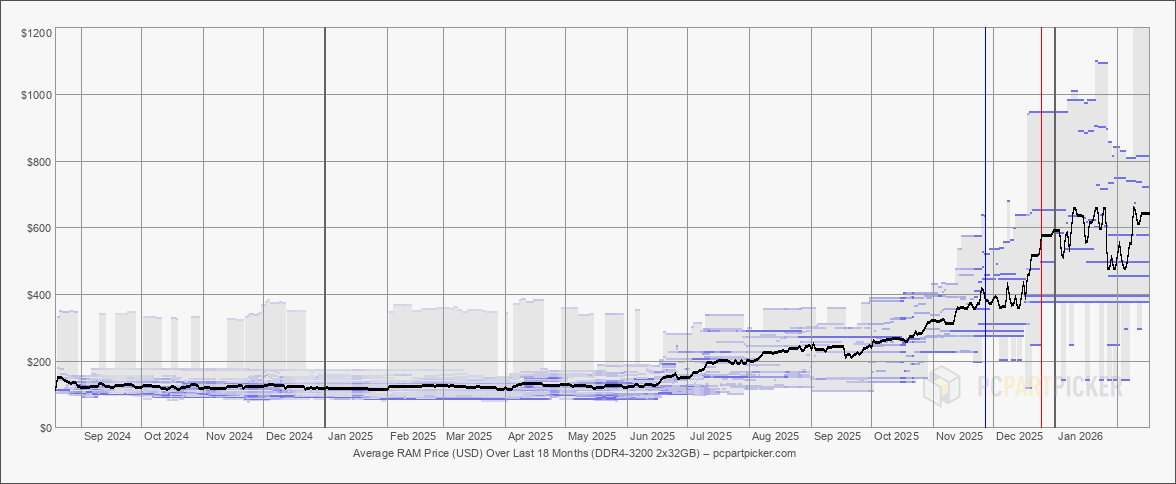Click the $0 y-axis label
This screenshot has width=1176, height=484.
[x=45, y=428]
